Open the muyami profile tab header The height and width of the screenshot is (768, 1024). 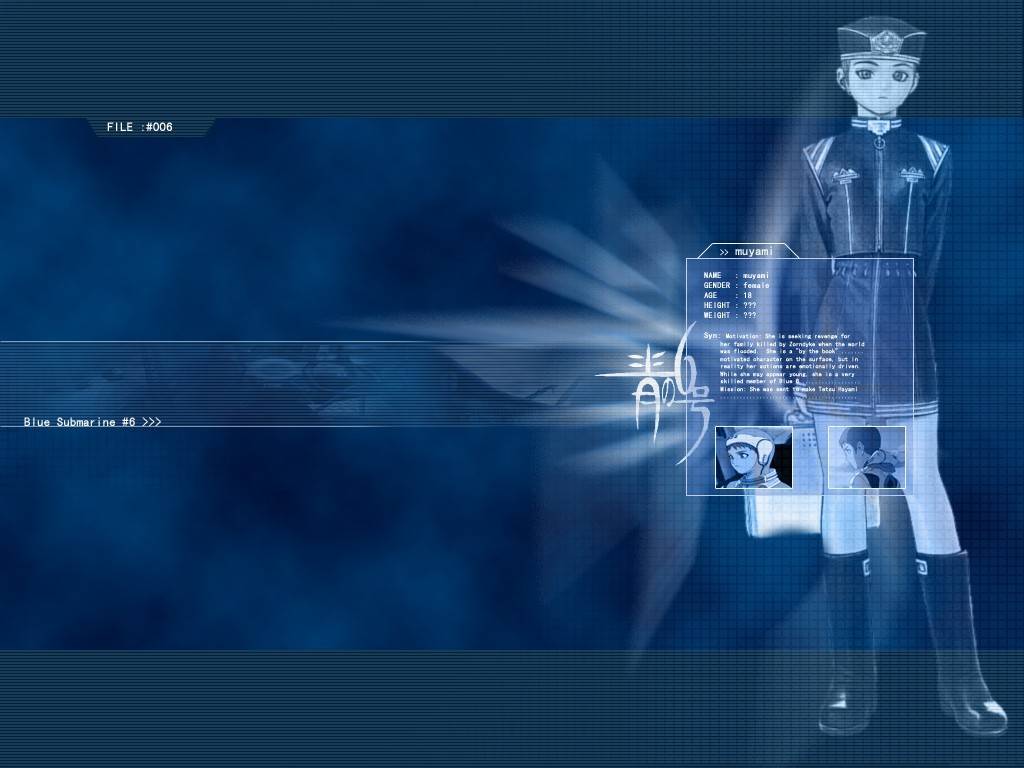tap(748, 252)
